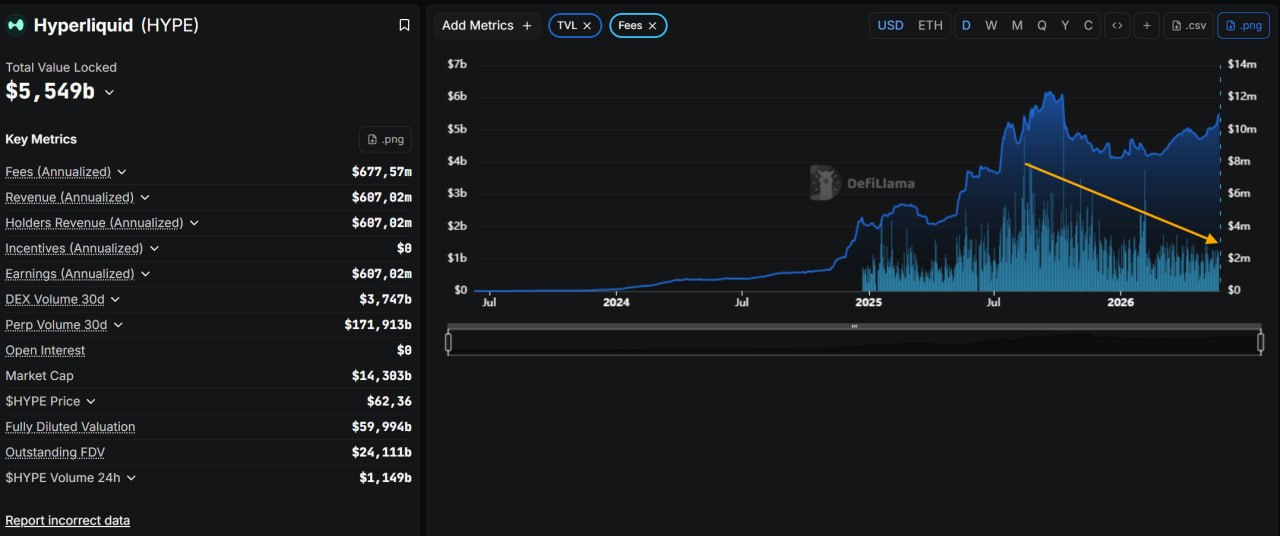Grab the right handle of range slider
Image resolution: width=1280 pixels, height=536 pixels.
(1260, 343)
